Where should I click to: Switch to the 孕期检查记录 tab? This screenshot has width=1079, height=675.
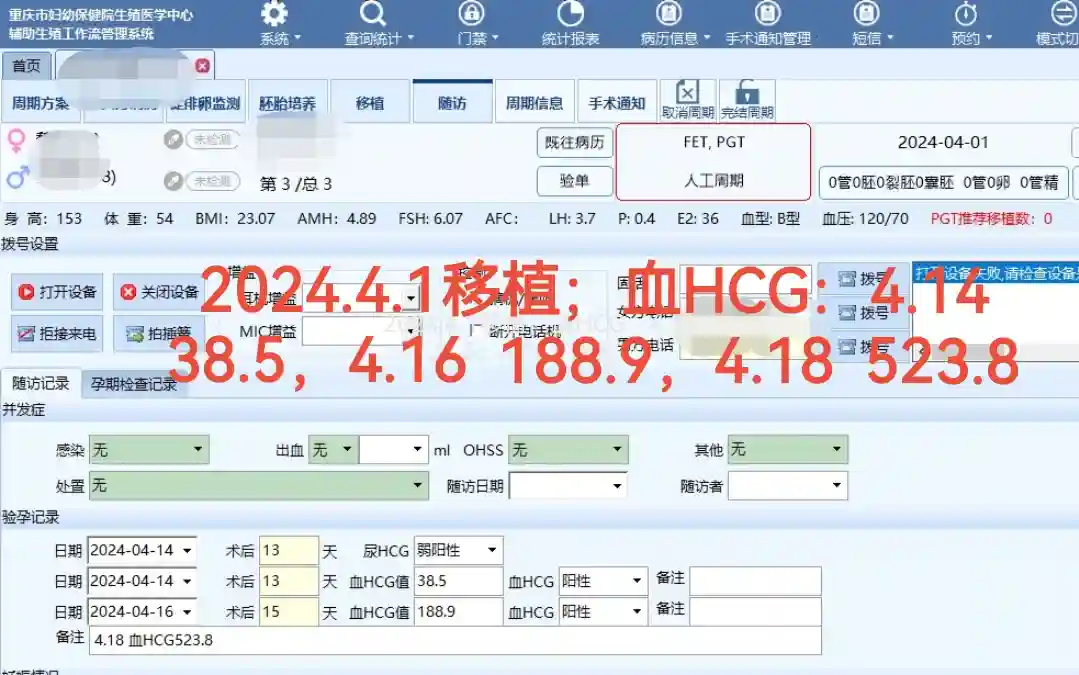tap(134, 384)
